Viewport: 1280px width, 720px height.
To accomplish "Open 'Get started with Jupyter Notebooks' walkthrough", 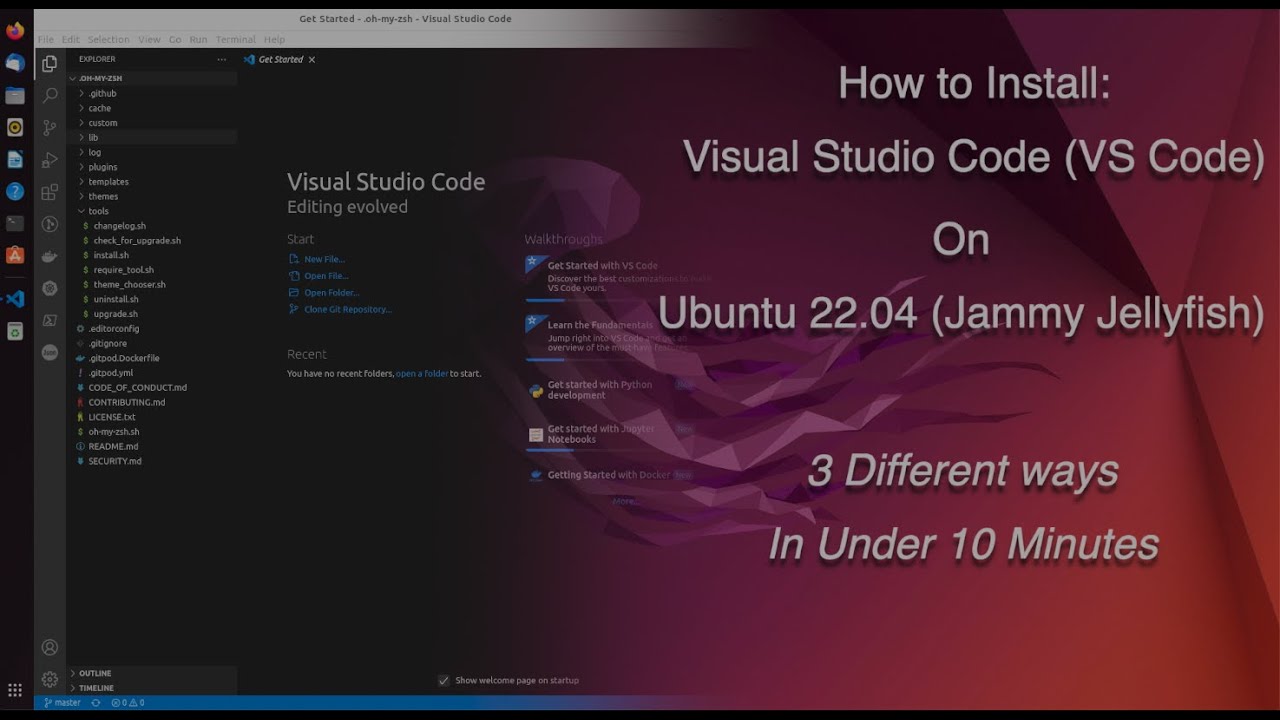I will 610,434.
